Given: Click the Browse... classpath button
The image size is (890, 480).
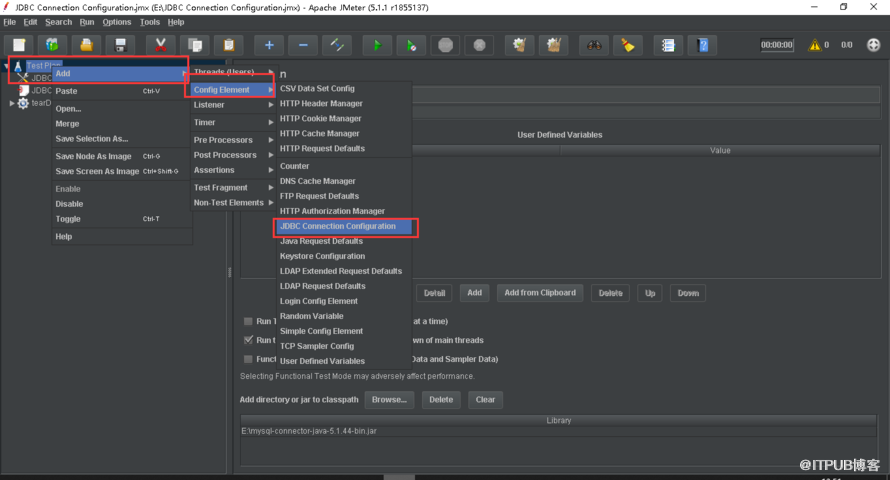Looking at the screenshot, I should [x=389, y=399].
